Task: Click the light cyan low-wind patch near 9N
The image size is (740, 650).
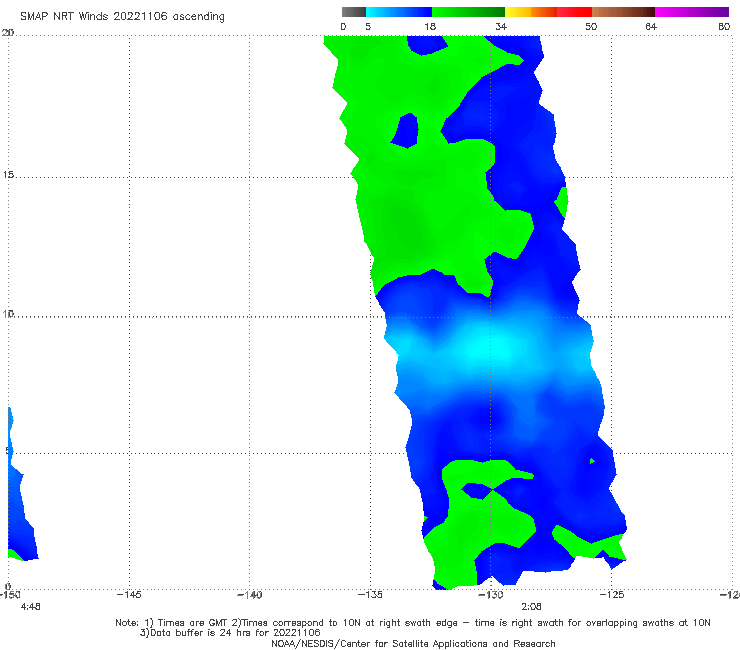Action: pyautogui.click(x=488, y=346)
